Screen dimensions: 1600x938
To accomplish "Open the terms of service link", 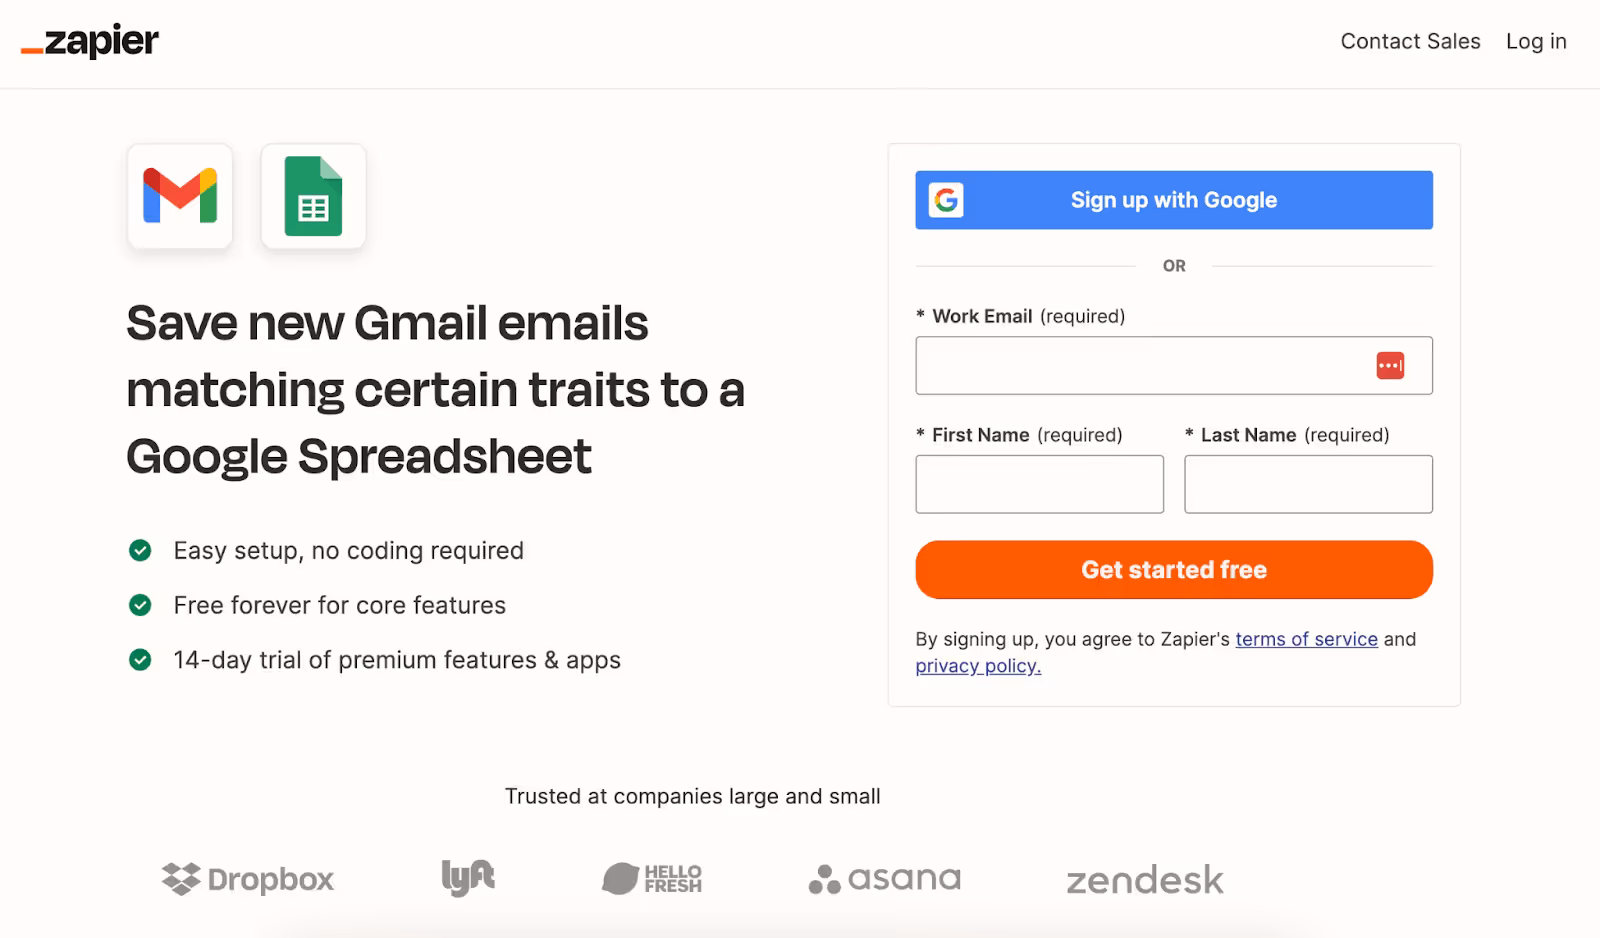I will 1306,639.
